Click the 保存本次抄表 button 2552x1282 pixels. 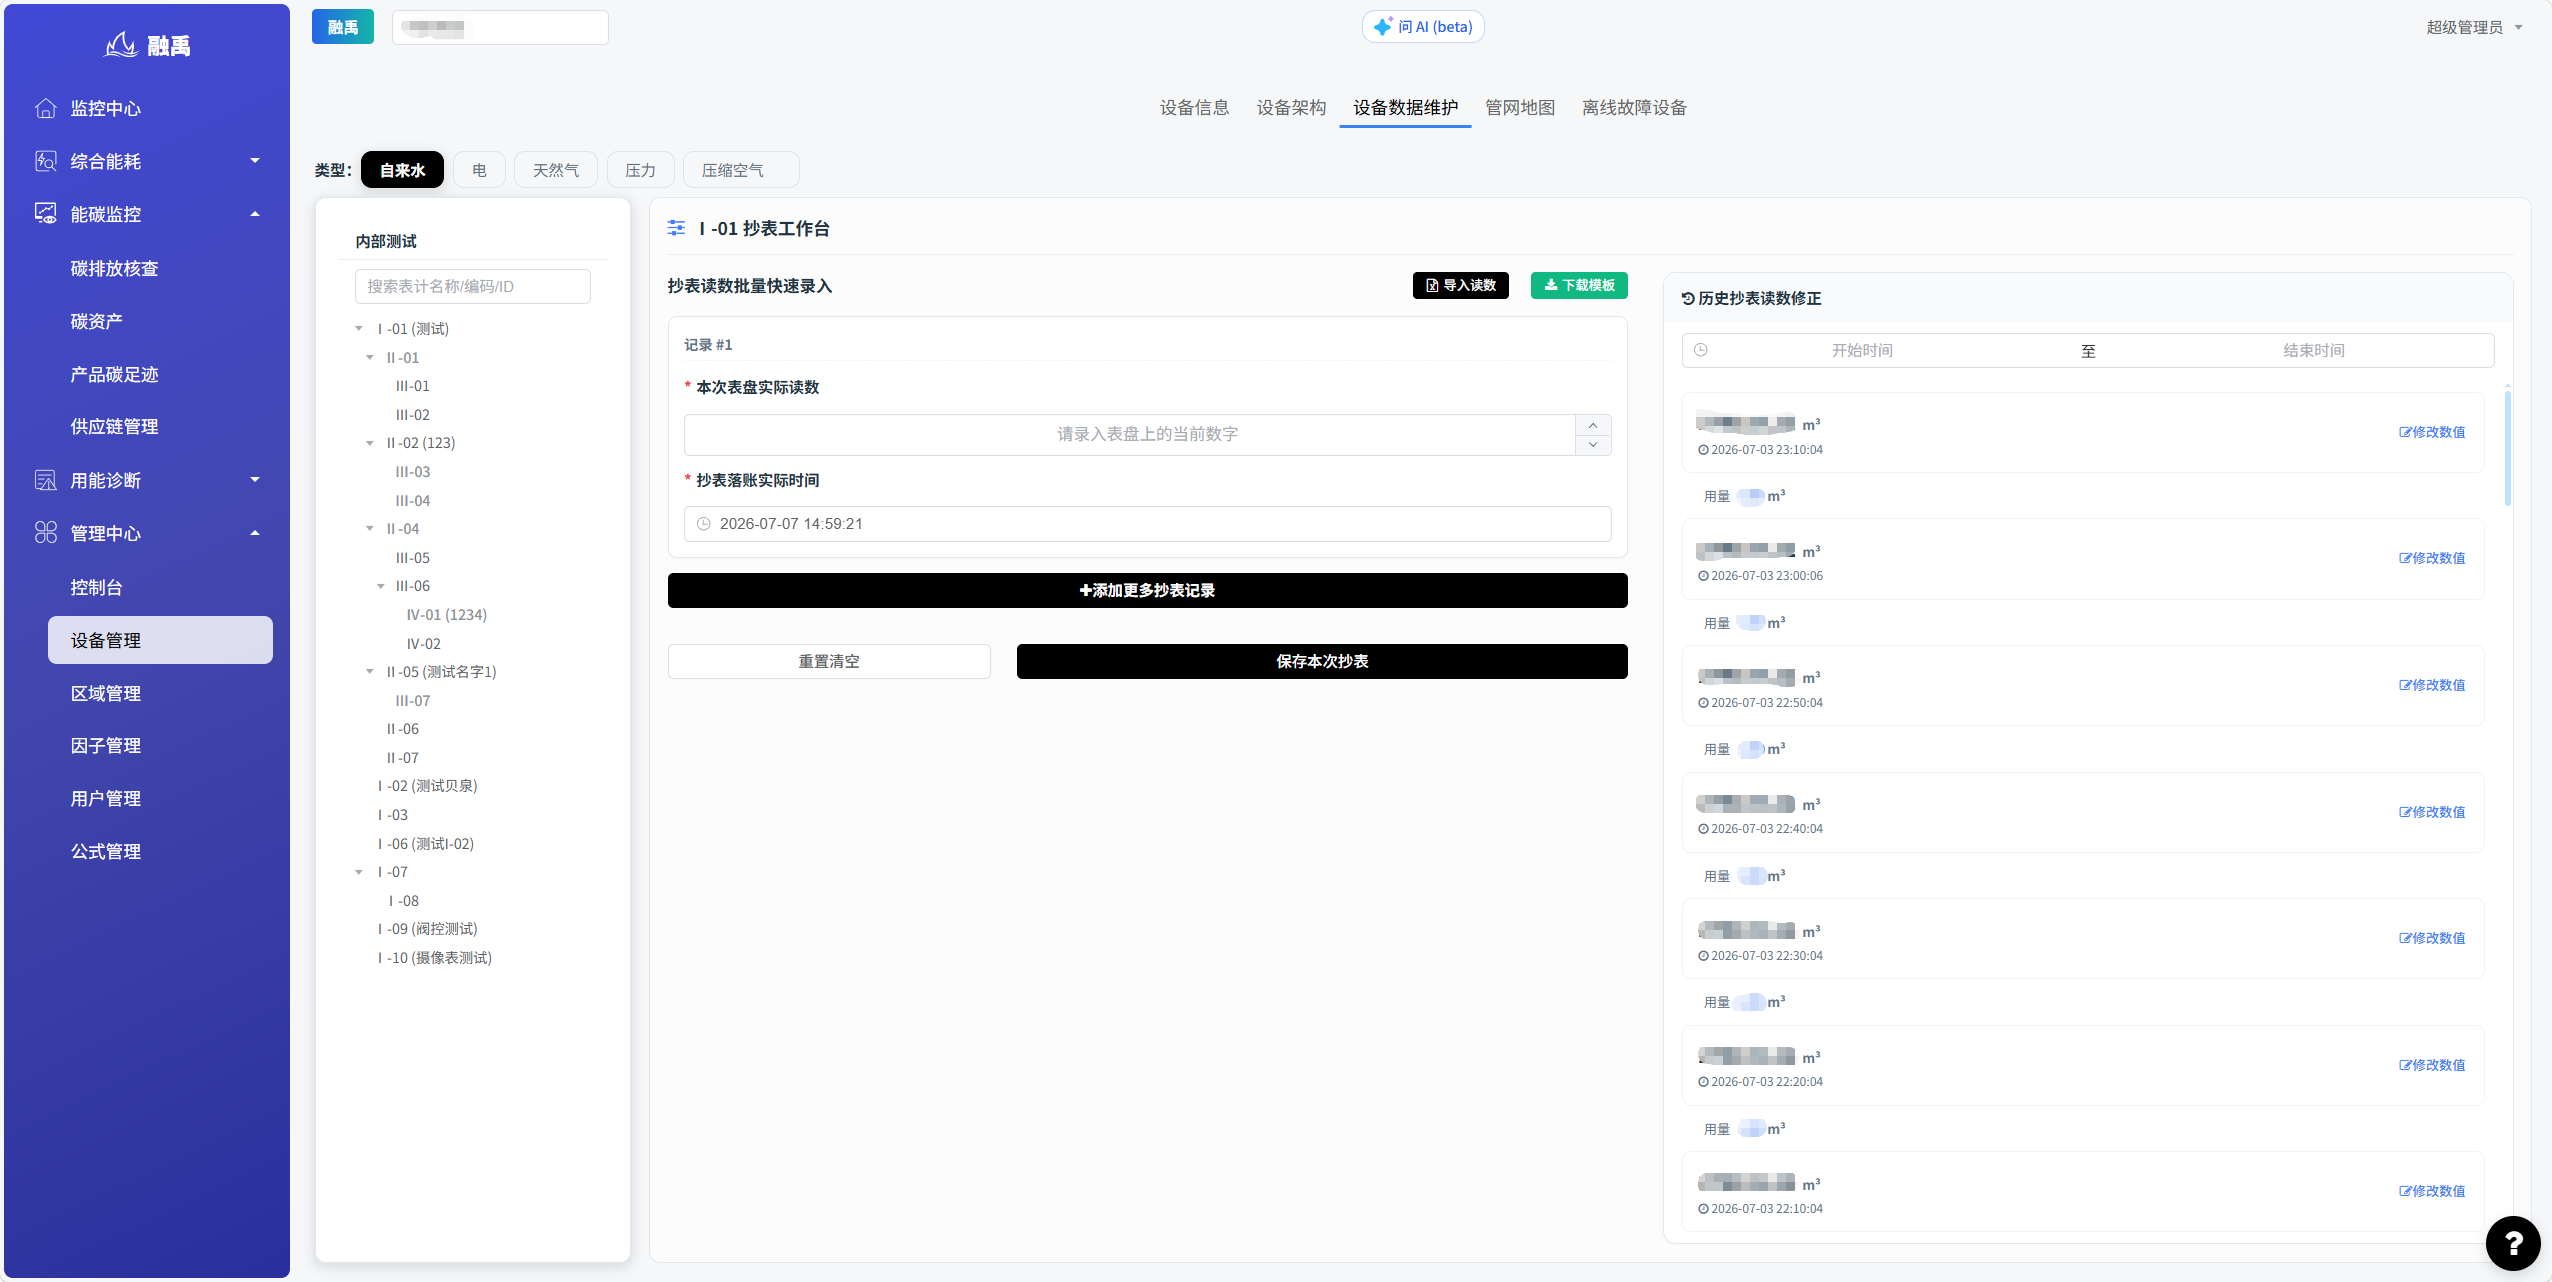pos(1322,661)
